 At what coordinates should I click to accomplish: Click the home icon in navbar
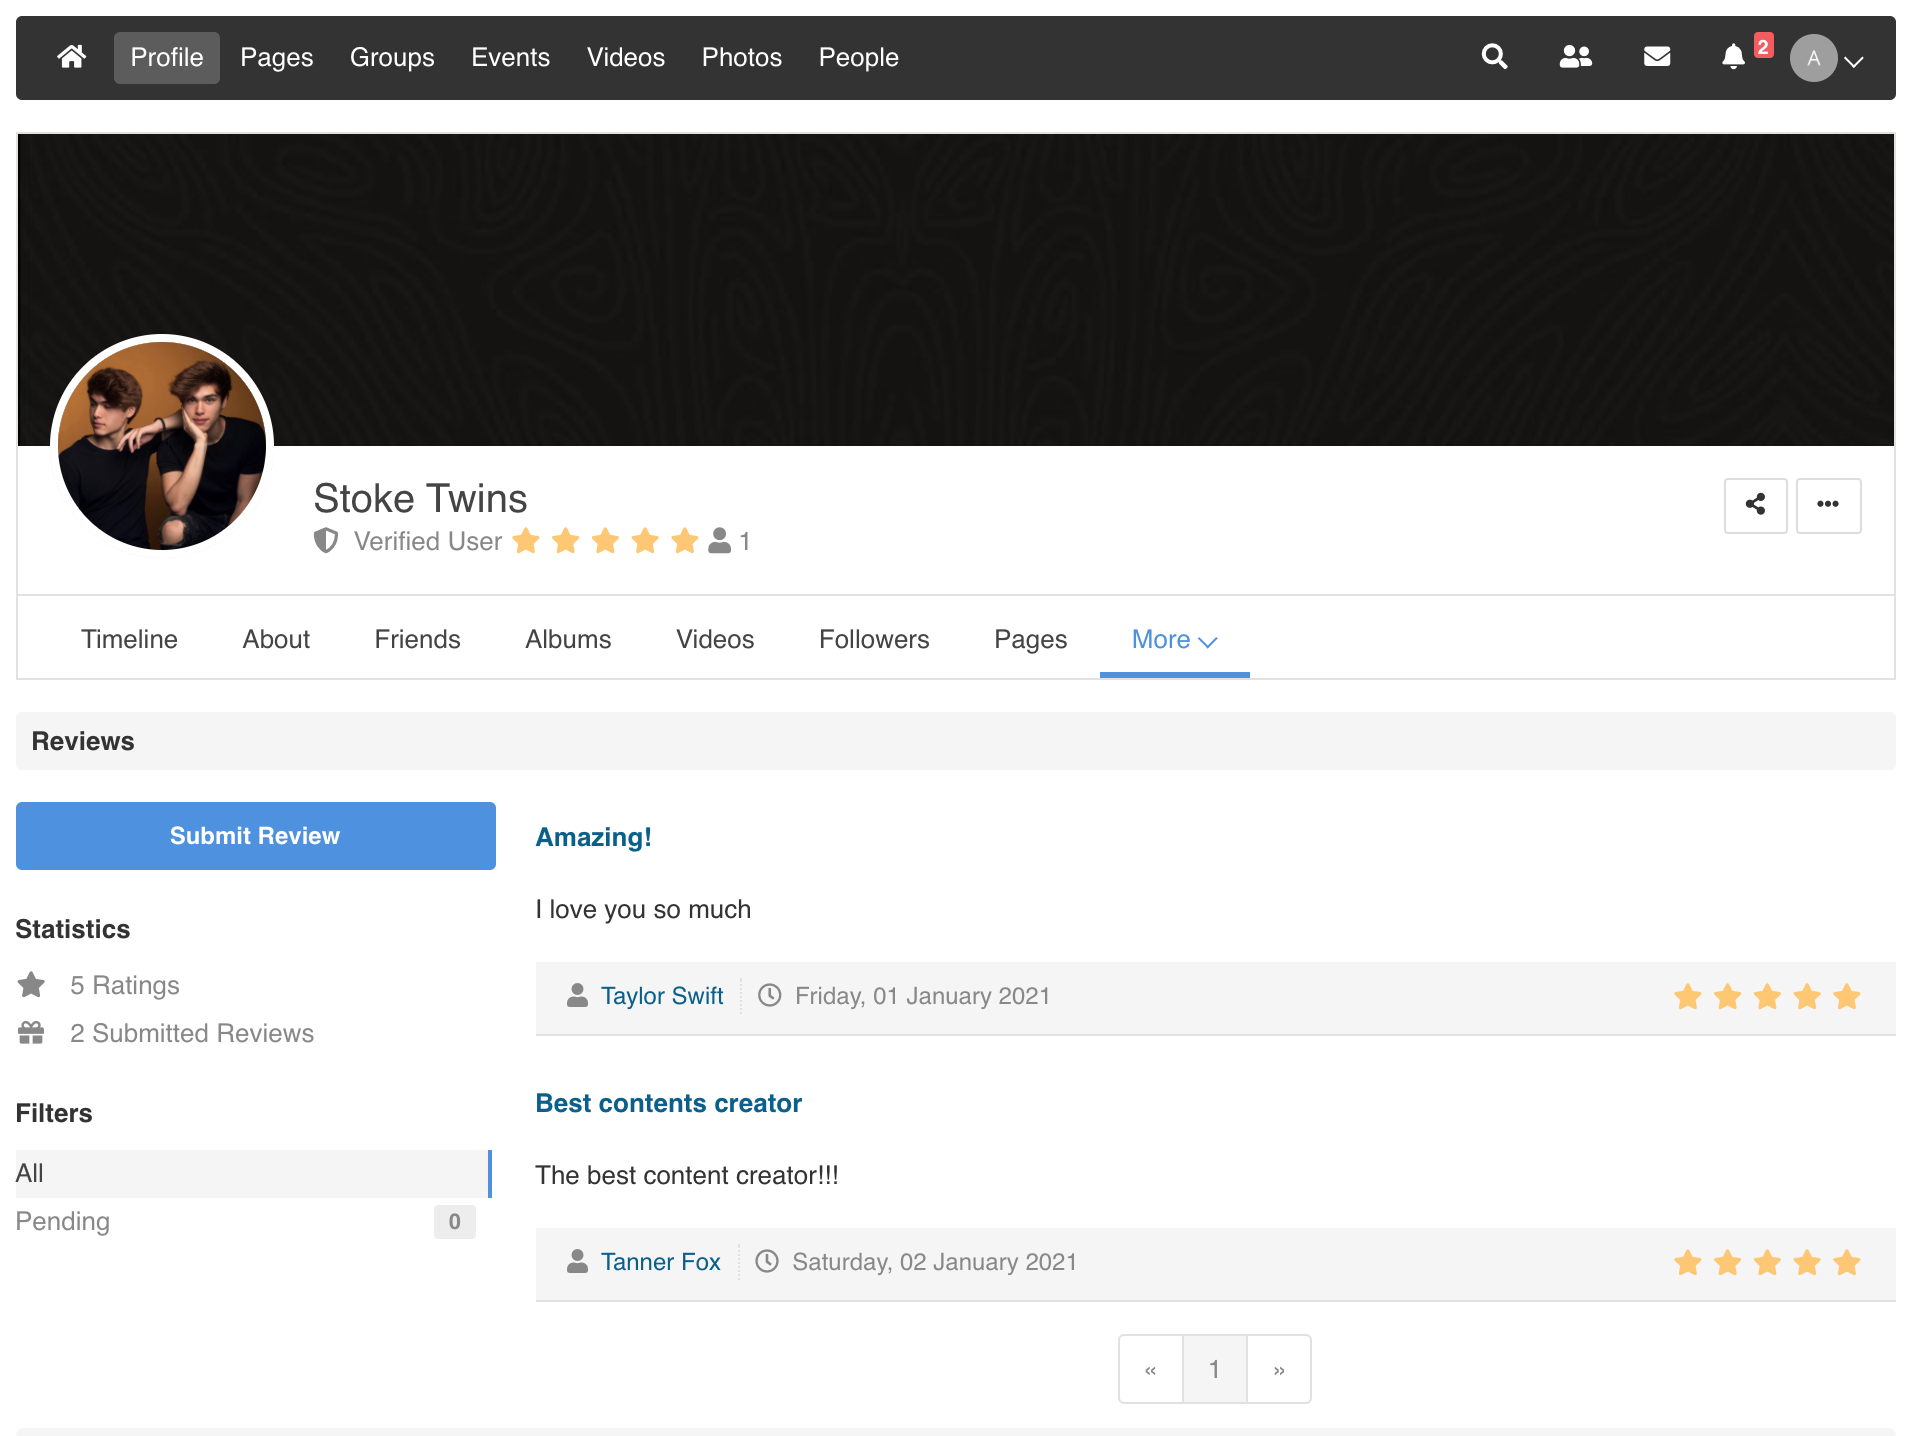click(x=71, y=57)
